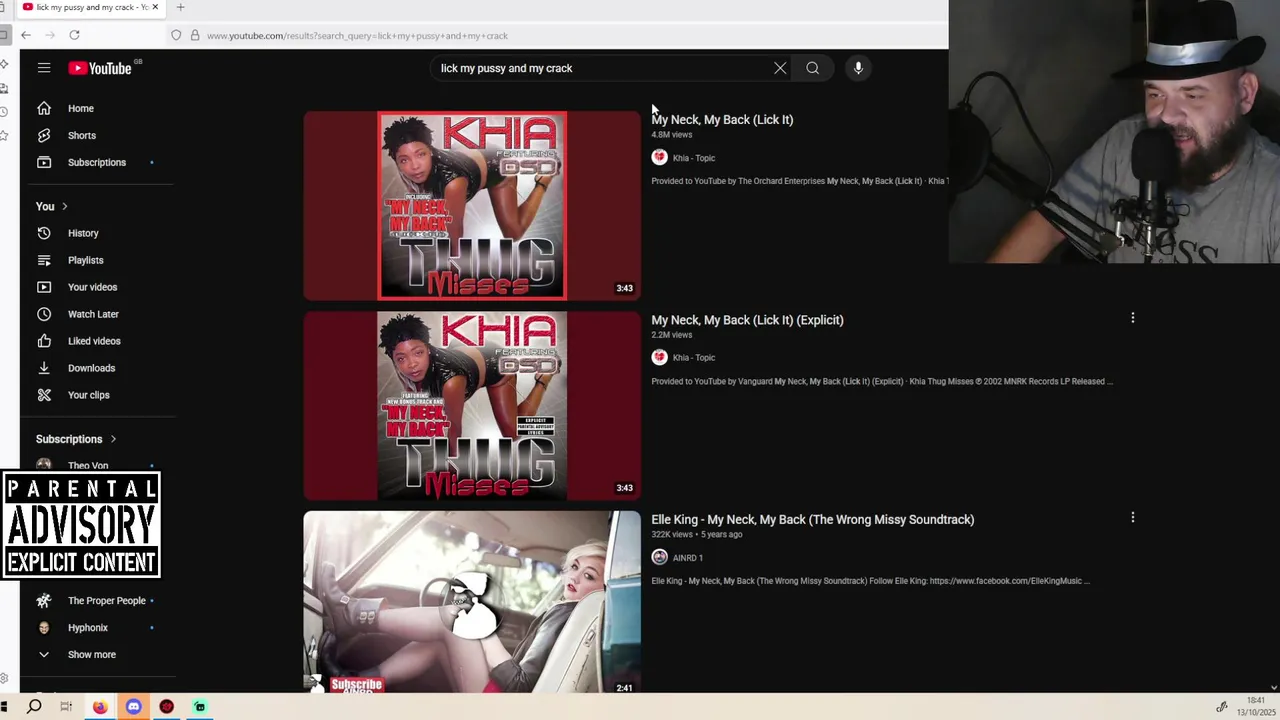Open Home in the YouTube sidebar
Viewport: 1280px width, 720px height.
[80, 108]
